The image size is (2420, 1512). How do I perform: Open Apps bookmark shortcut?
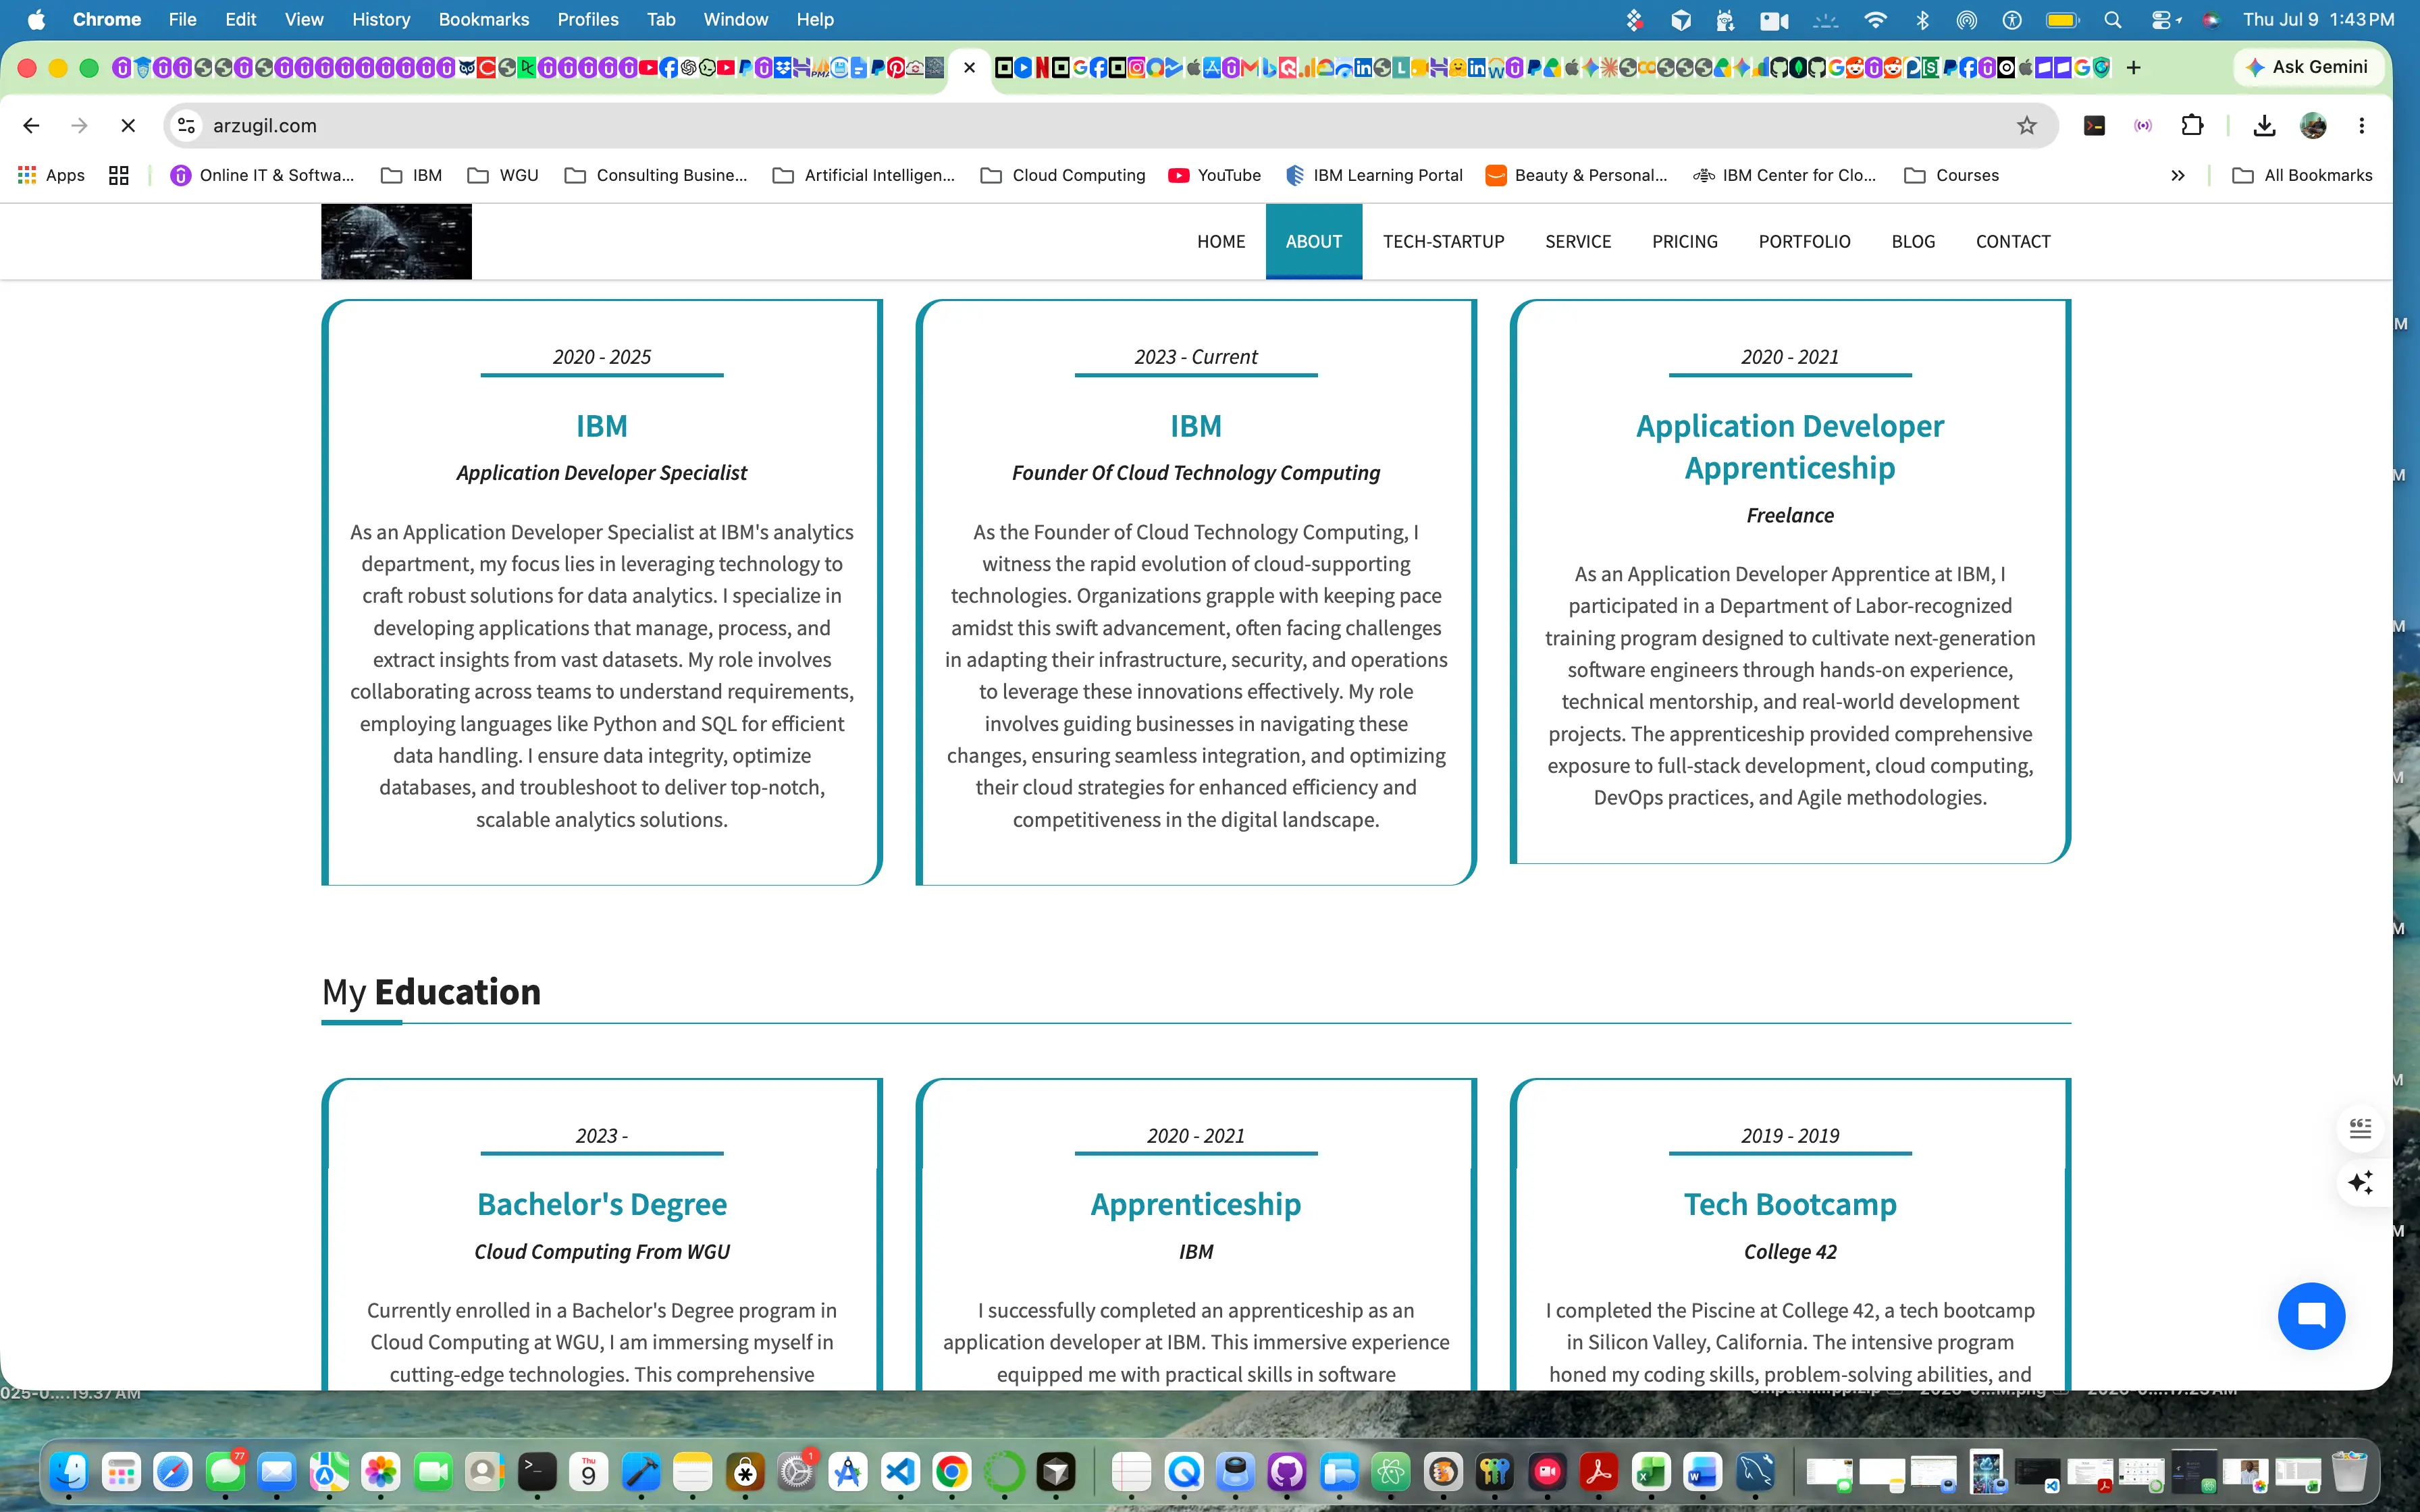pyautogui.click(x=51, y=175)
